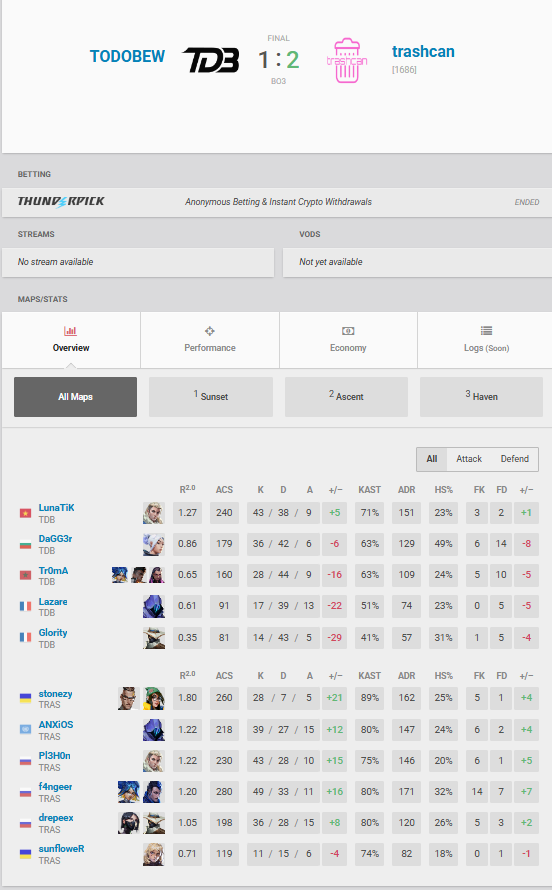Click f4ngeer's second agent portrait

click(153, 792)
